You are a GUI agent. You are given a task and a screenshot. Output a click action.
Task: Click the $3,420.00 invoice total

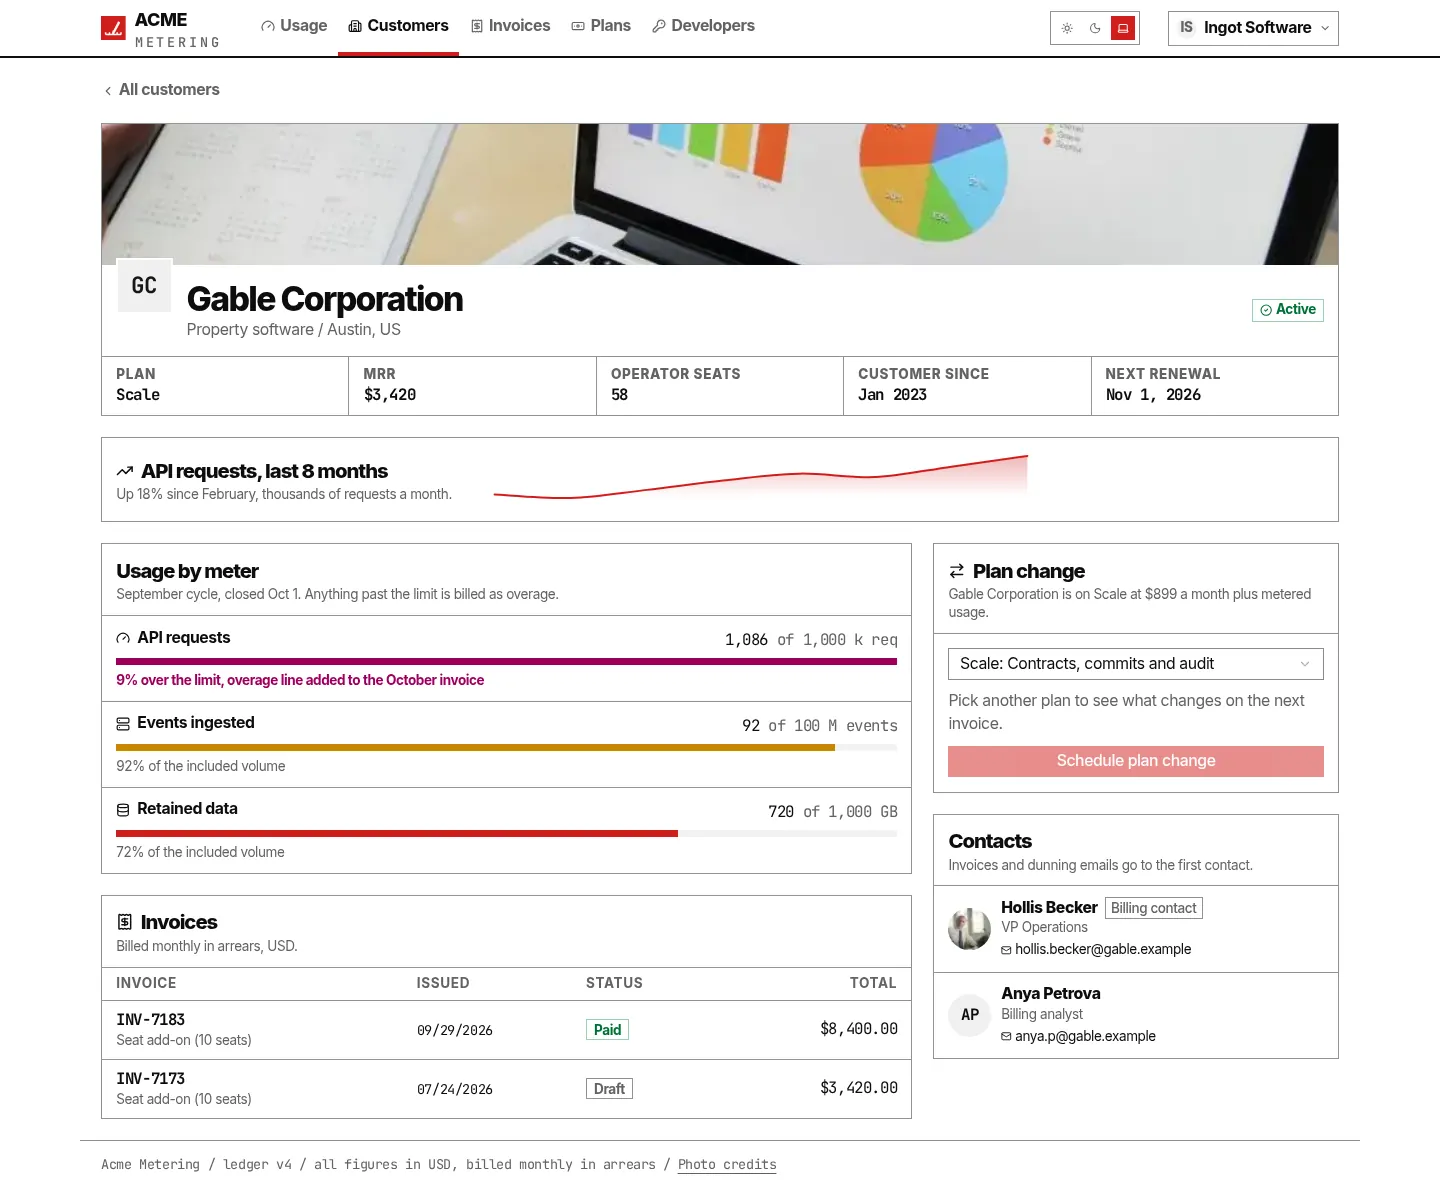coord(858,1088)
